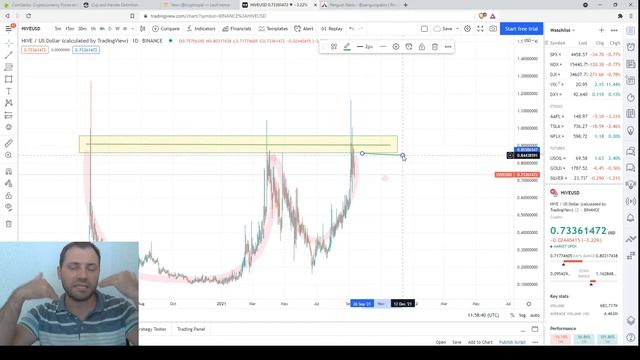Open chart settings gear in top toolbar
The image size is (640, 360).
pos(467,29)
